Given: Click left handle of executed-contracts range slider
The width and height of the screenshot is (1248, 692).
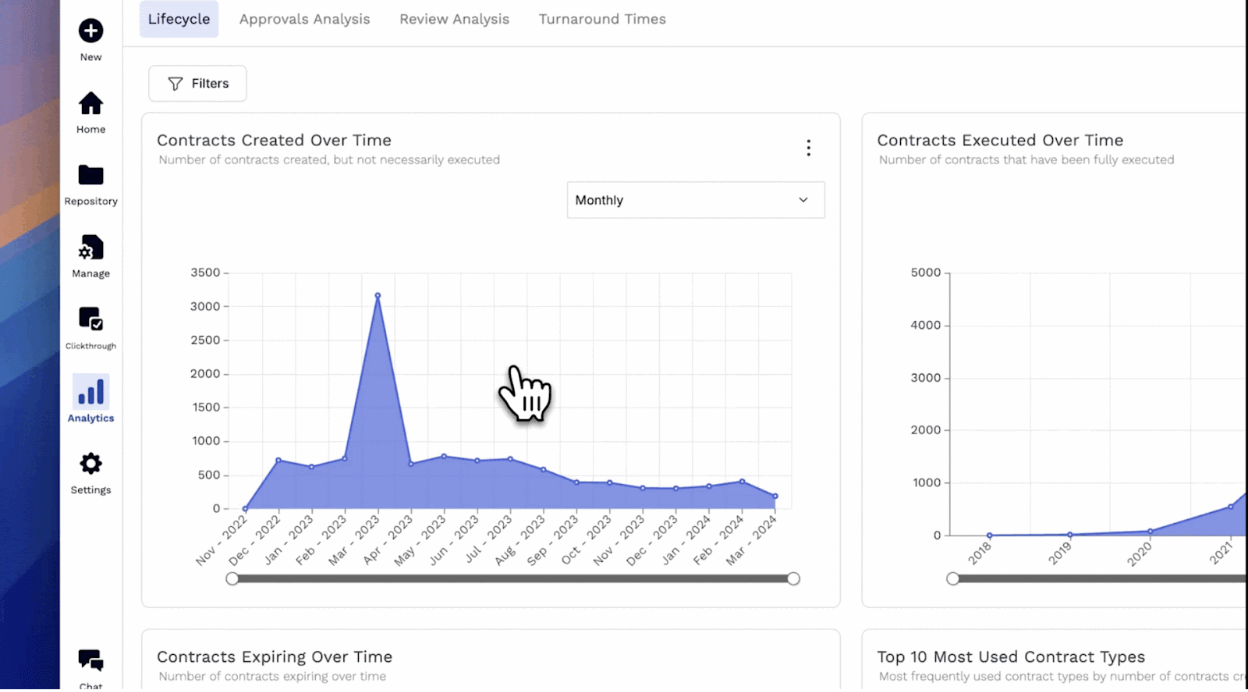Looking at the screenshot, I should click(x=953, y=578).
